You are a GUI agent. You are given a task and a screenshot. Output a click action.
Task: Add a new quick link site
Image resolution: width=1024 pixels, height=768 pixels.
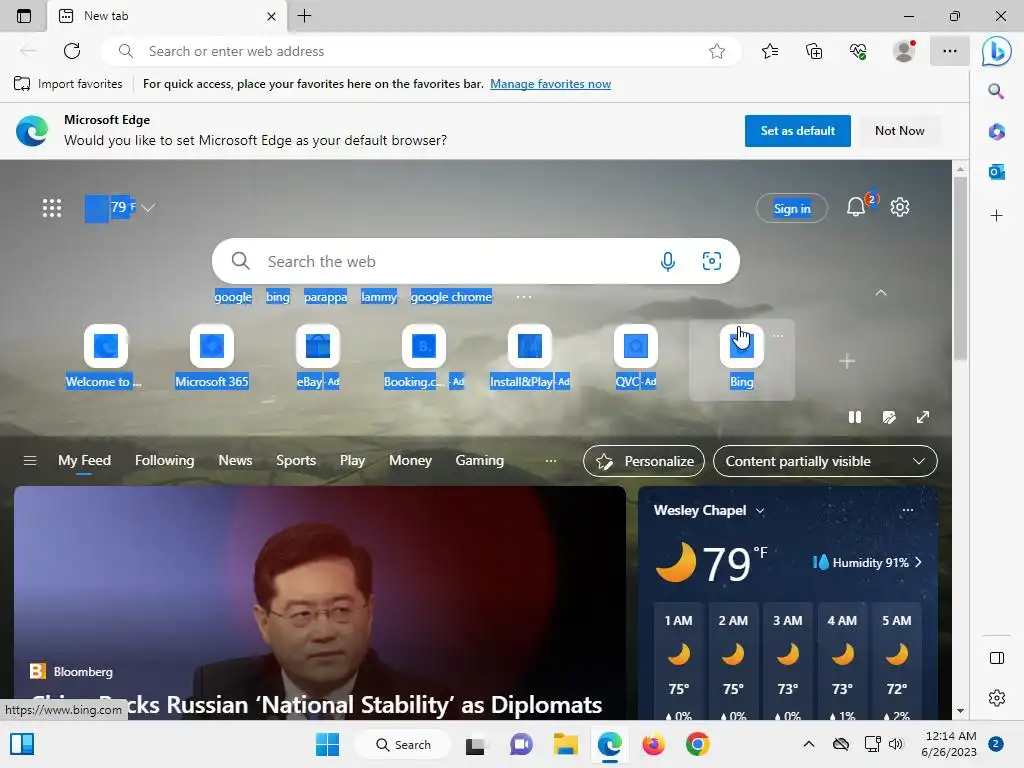[847, 361]
